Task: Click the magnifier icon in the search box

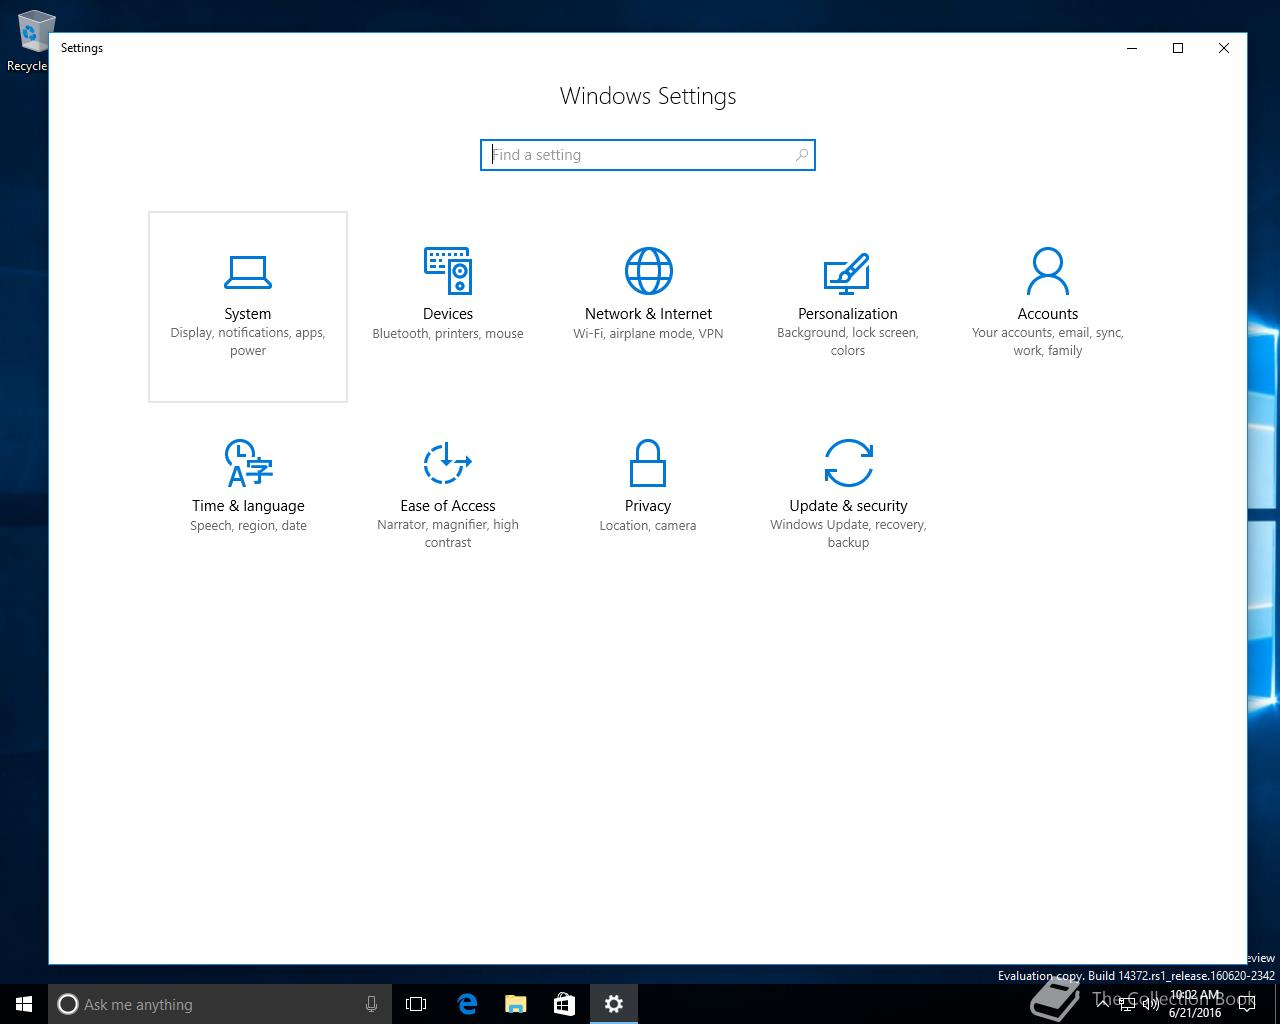Action: click(x=801, y=155)
